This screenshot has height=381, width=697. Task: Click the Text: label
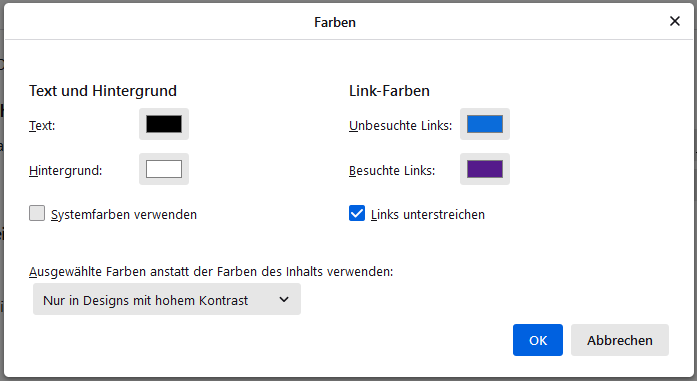click(42, 126)
